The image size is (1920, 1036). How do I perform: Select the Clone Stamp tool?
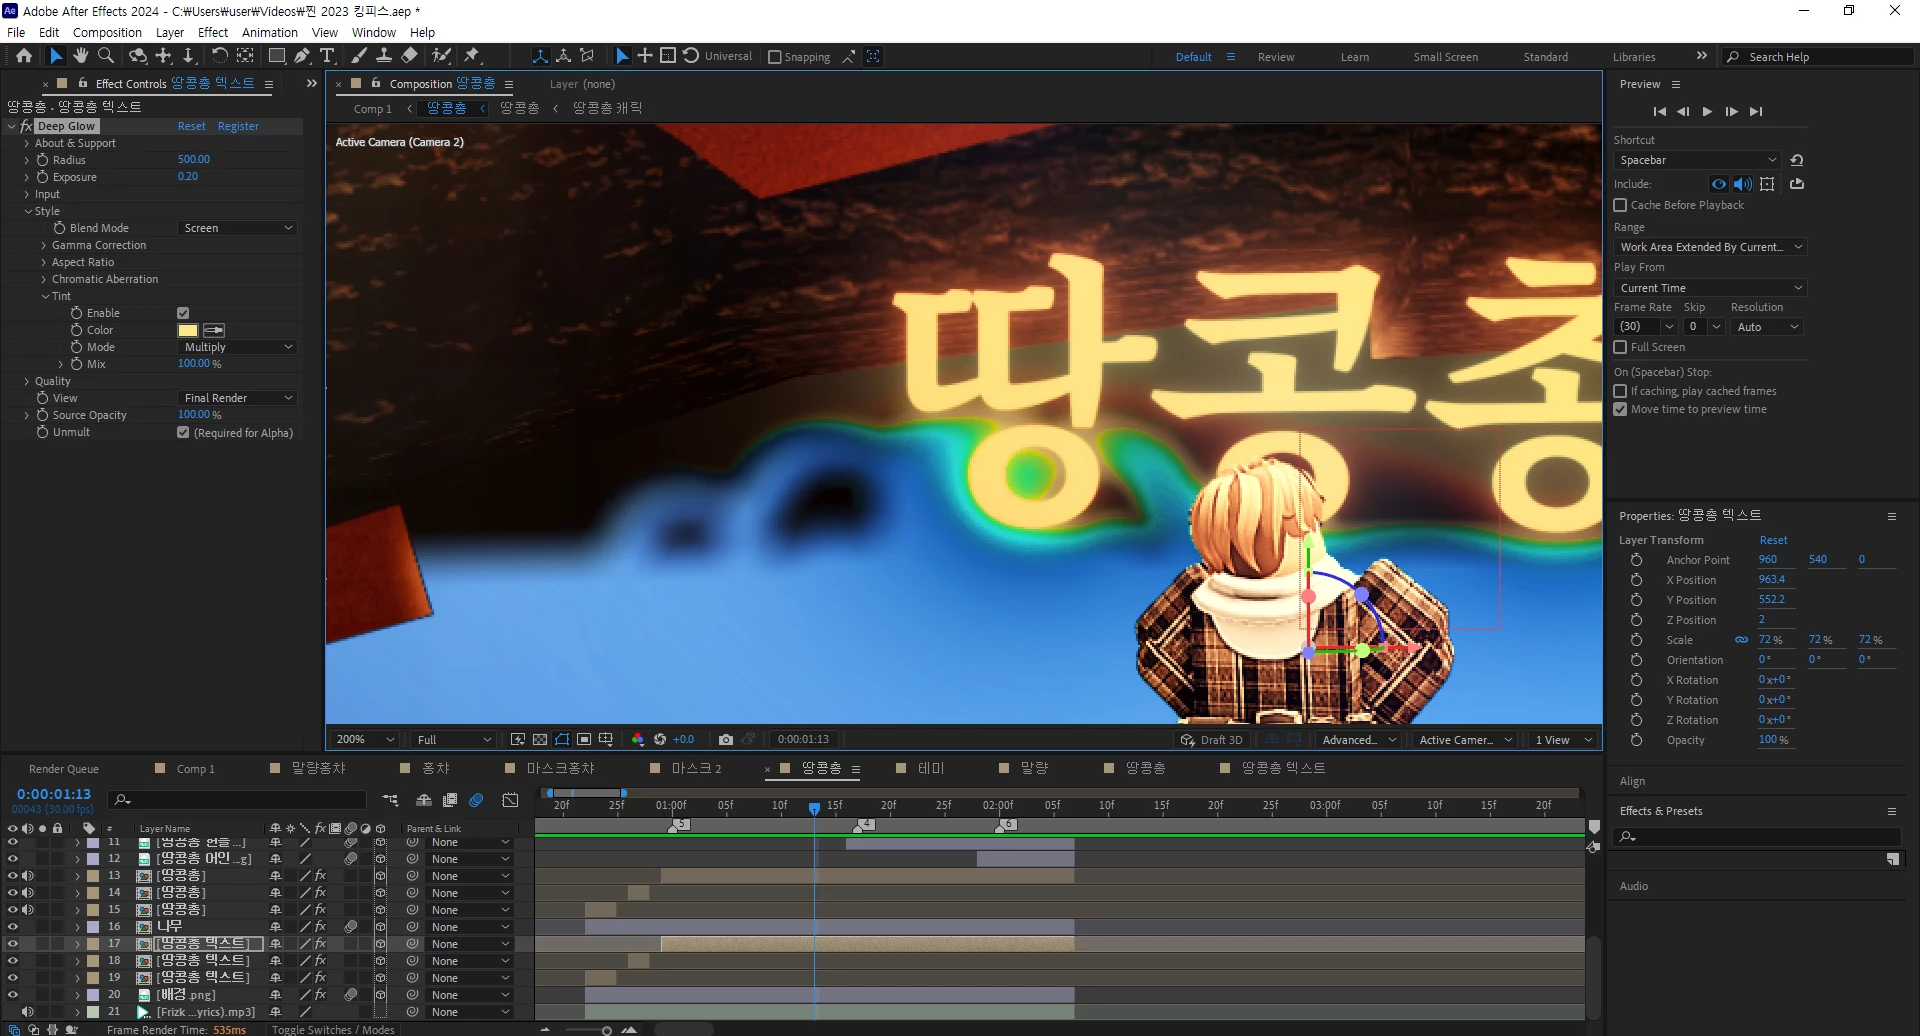coord(384,56)
